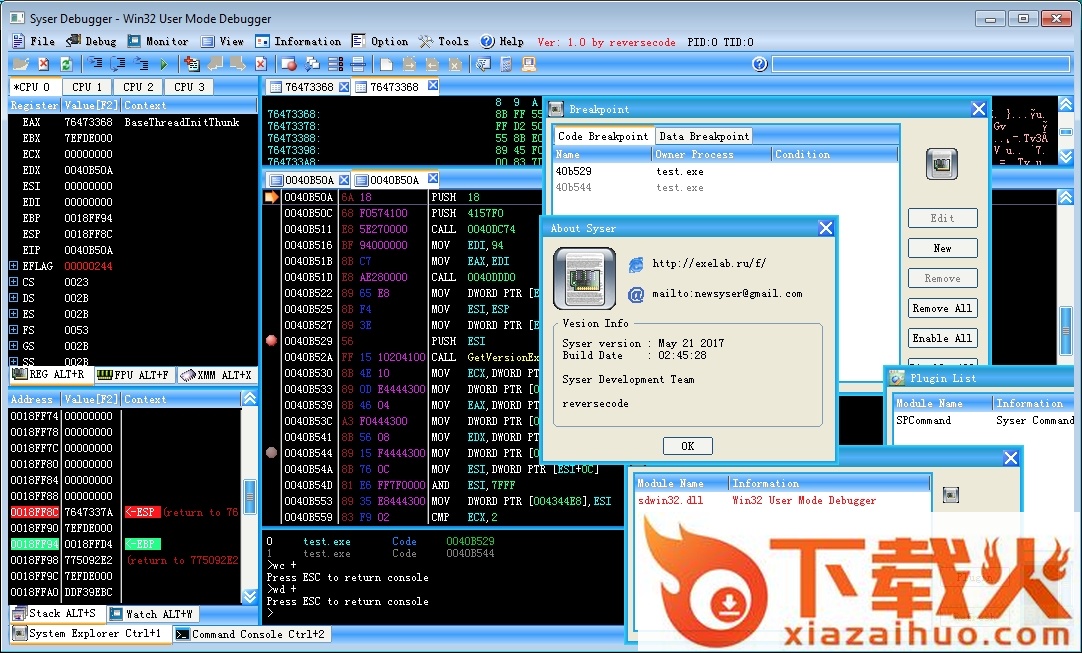
Task: Click the Enable All breakpoints button
Action: coord(943,338)
